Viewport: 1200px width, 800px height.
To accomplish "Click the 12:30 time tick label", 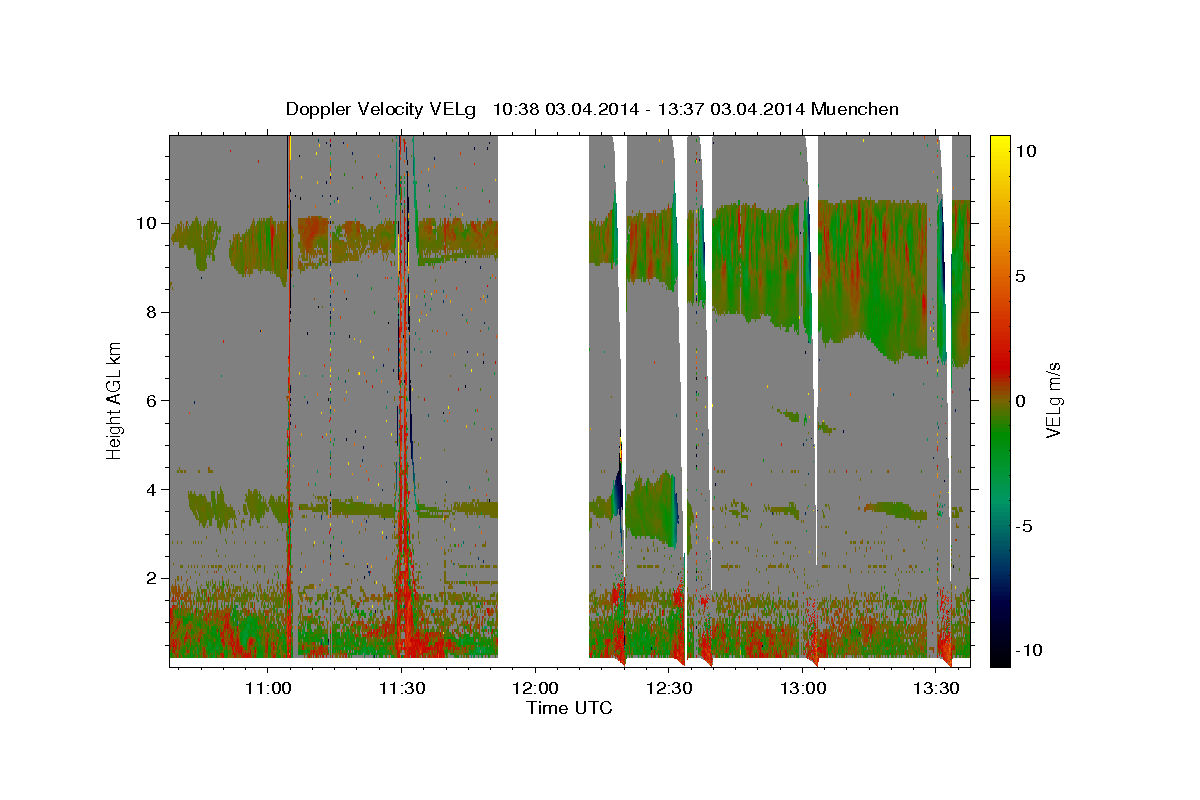I will [669, 689].
